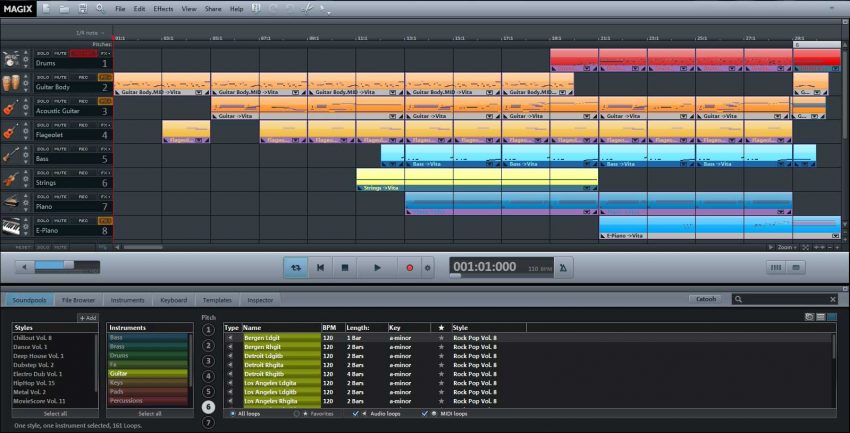Screen dimensions: 850x433
Task: Adjust the master volume slider
Action: pyautogui.click(x=67, y=267)
